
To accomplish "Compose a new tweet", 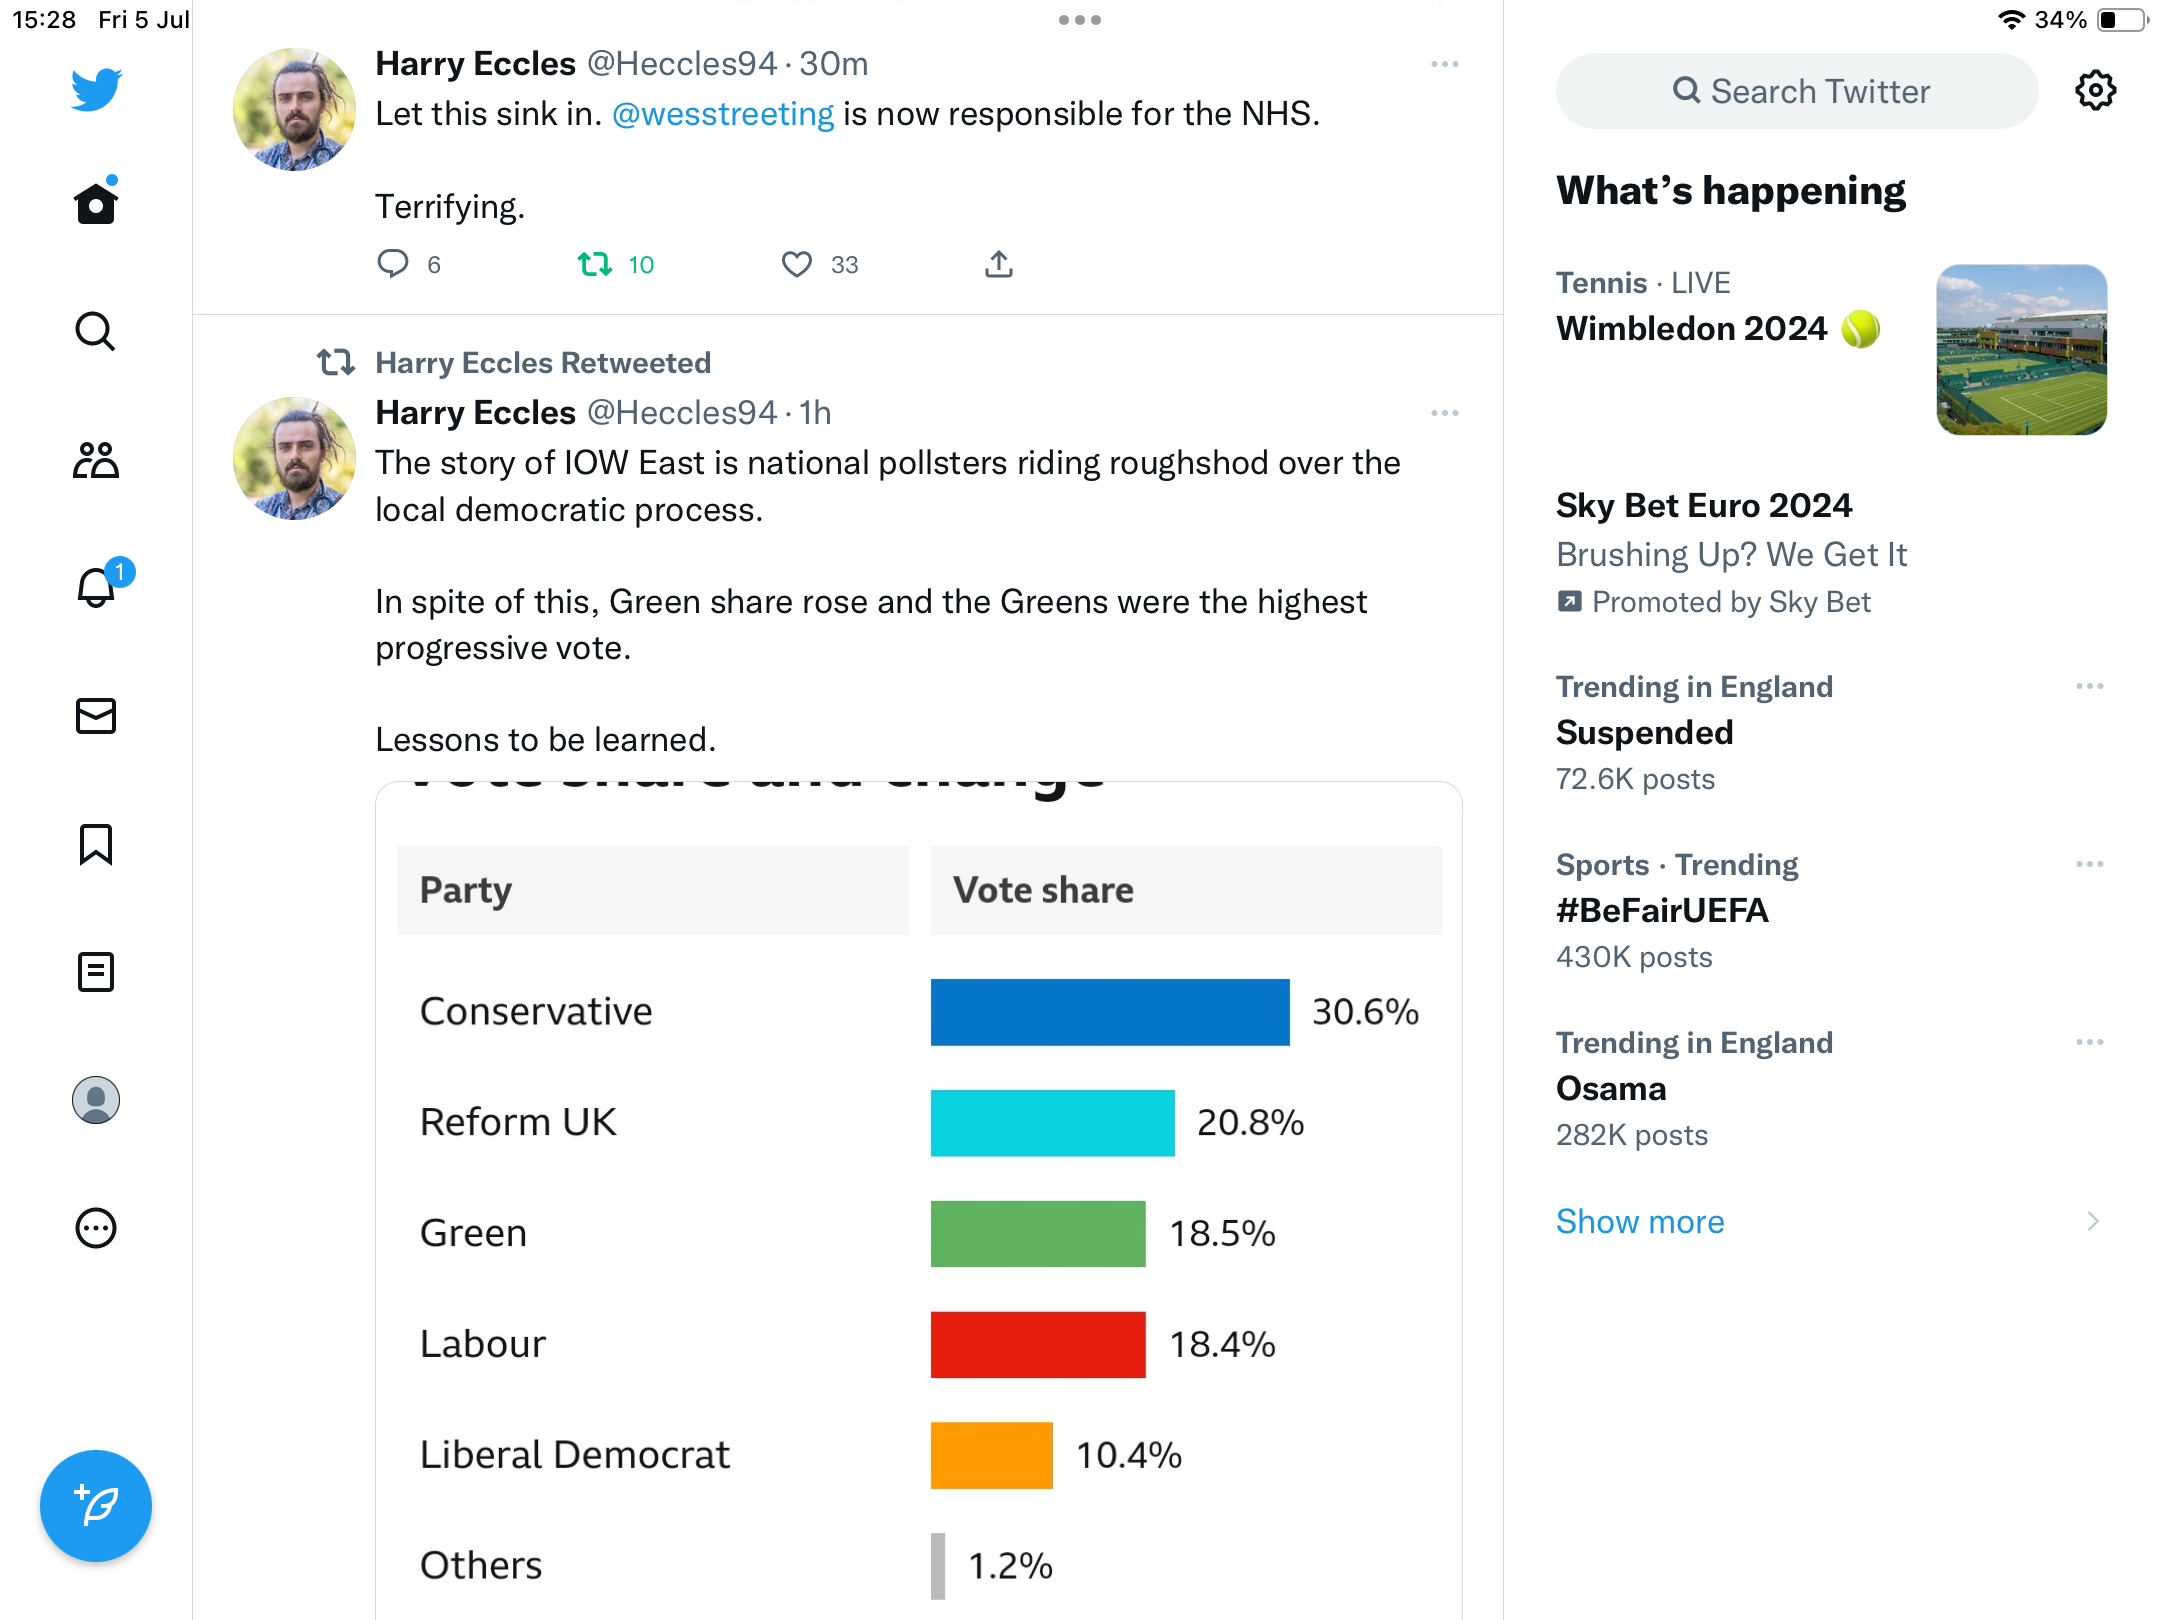I will (x=96, y=1506).
